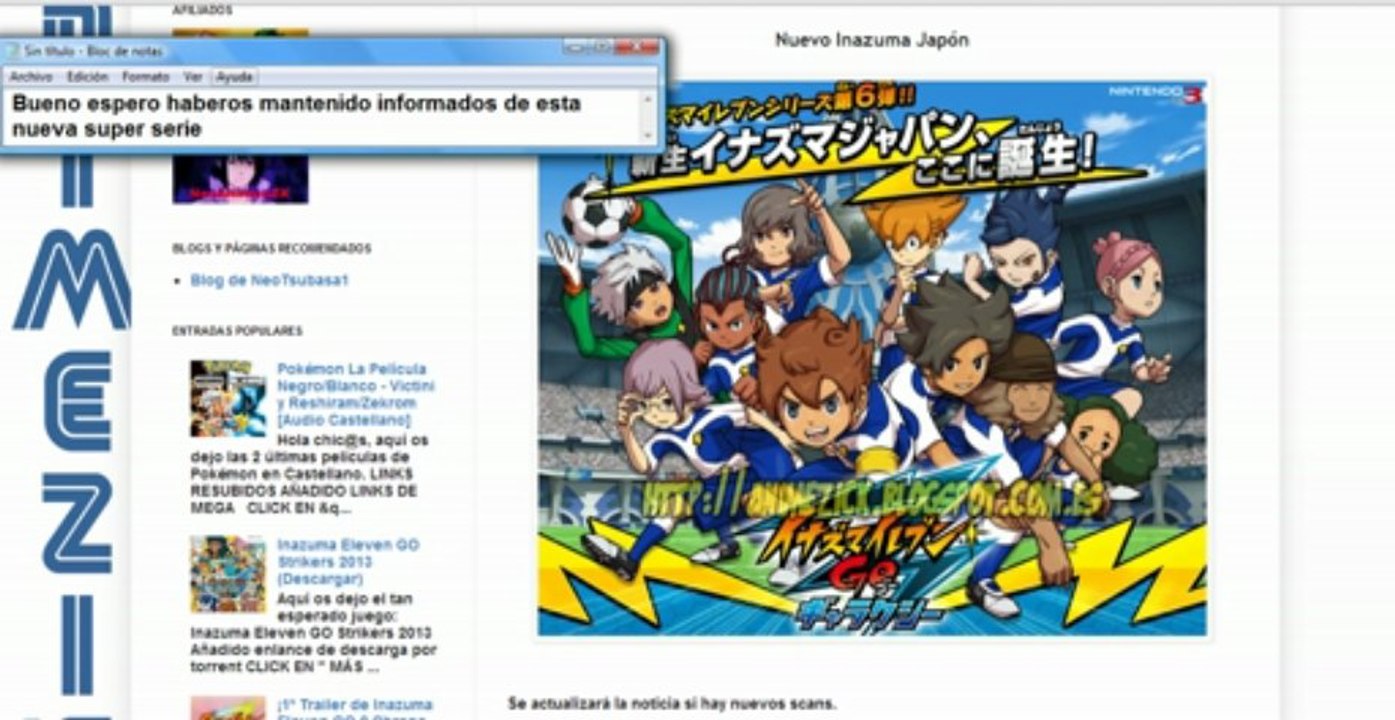
Task: Open the Edición menu in Notepad
Action: 87,77
